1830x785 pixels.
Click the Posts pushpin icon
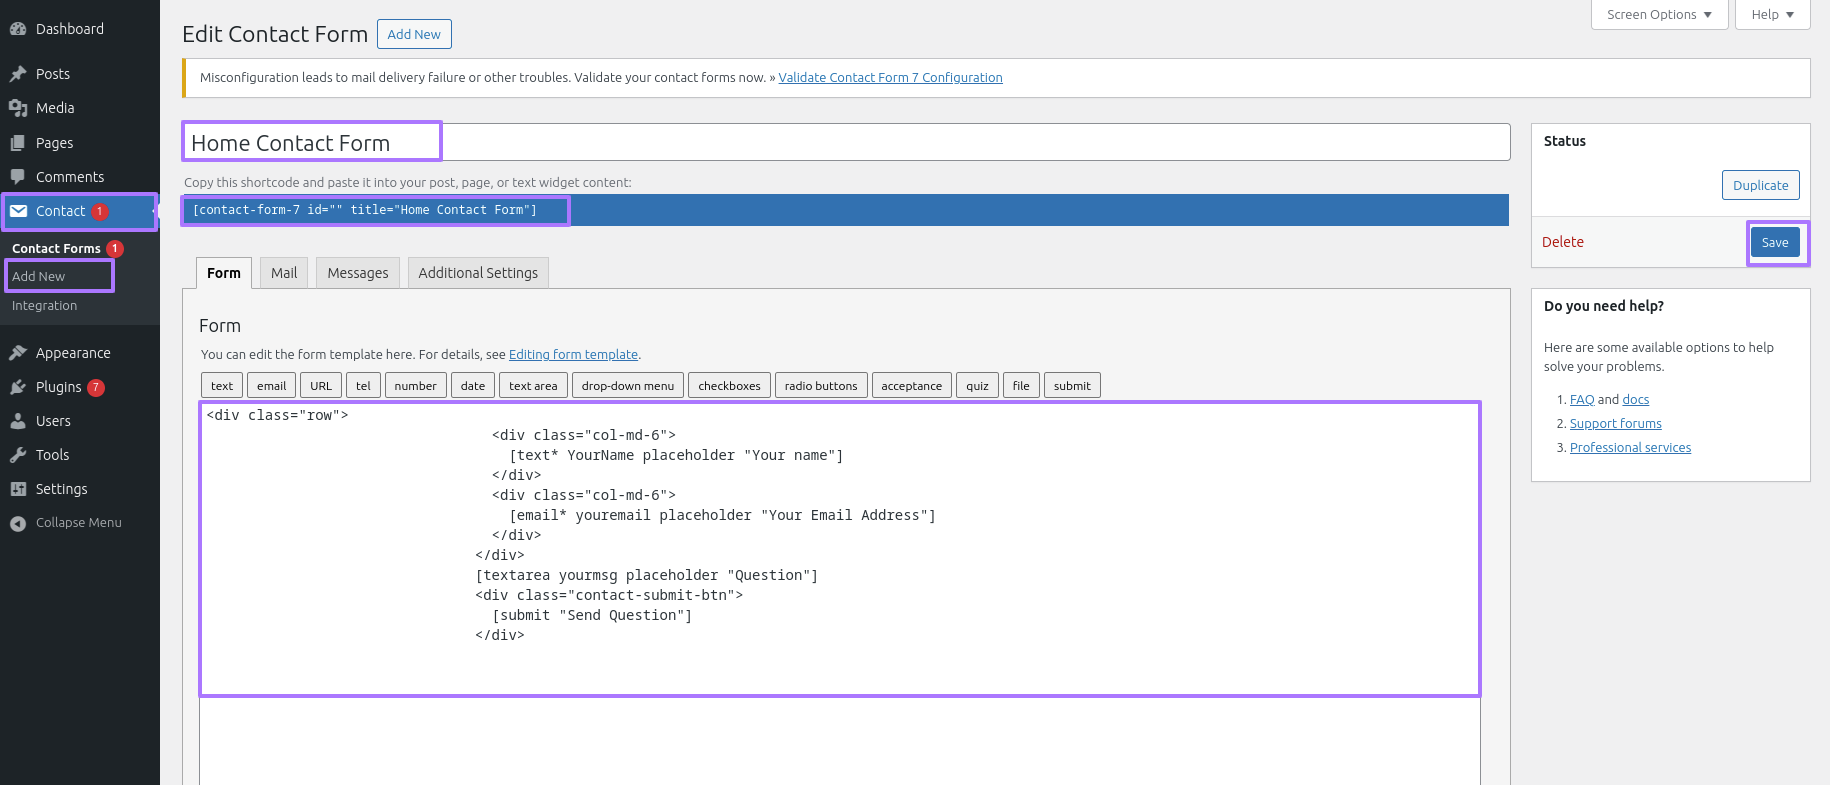tap(18, 74)
